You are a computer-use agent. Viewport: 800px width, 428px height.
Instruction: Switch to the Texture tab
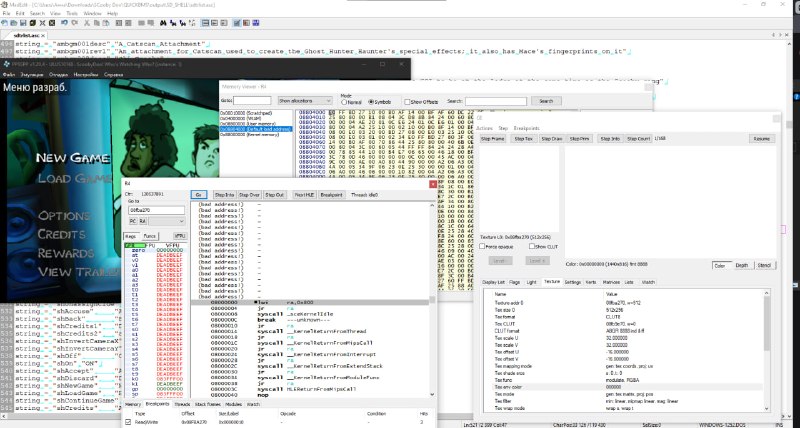552,282
